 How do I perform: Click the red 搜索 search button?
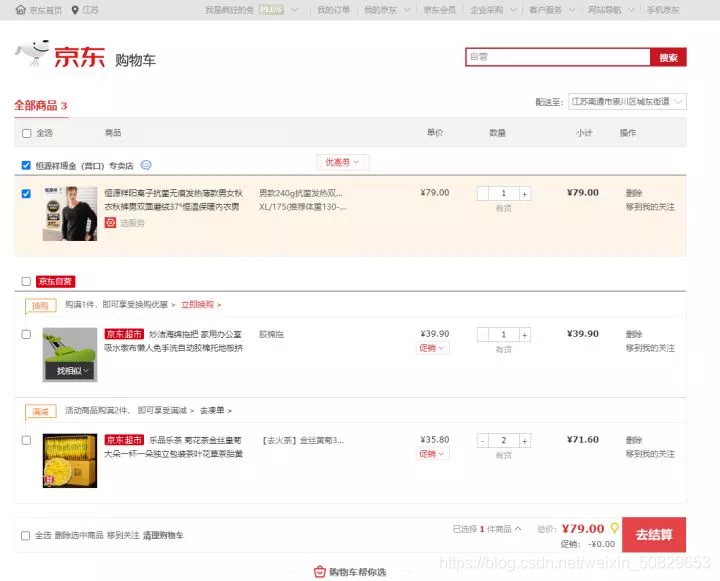[x=668, y=57]
